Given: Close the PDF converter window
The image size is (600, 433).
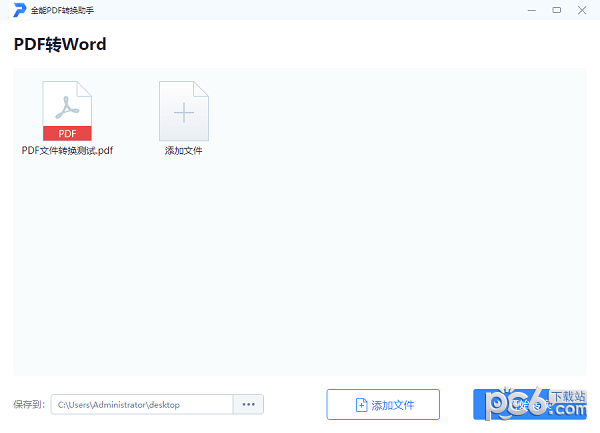Looking at the screenshot, I should pos(583,10).
